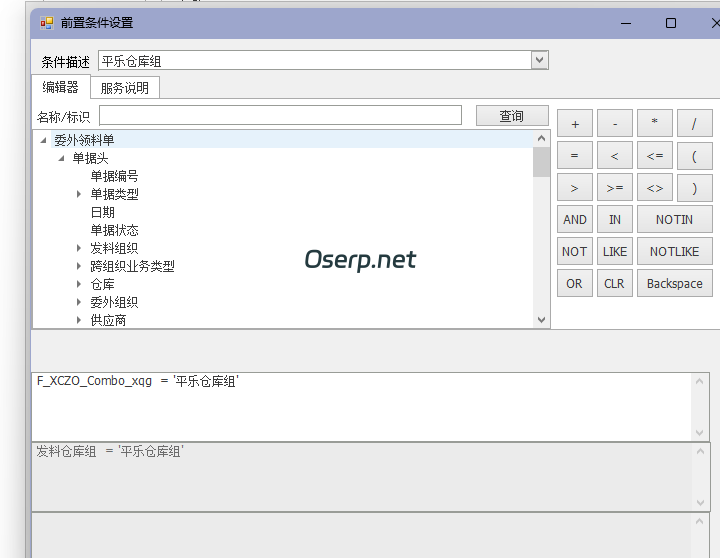Click expression box scroll-down arrow
This screenshot has height=558, width=720.
tap(699, 433)
